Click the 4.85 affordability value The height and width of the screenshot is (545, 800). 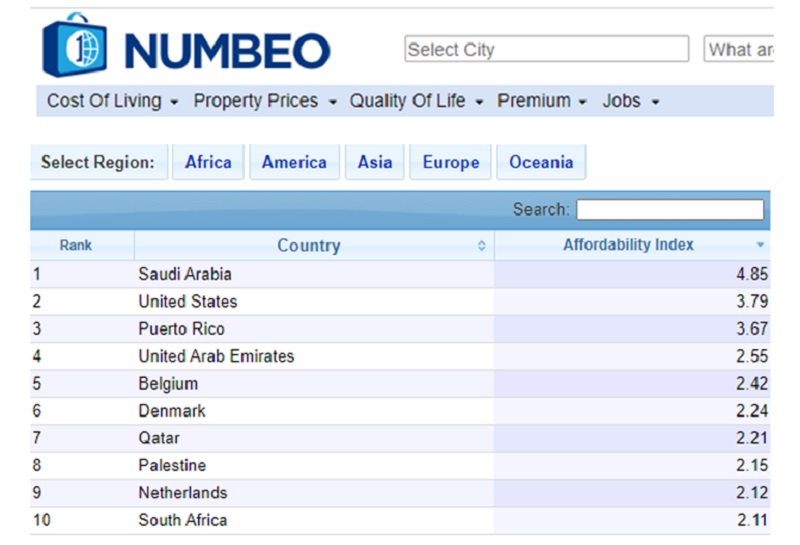point(752,274)
